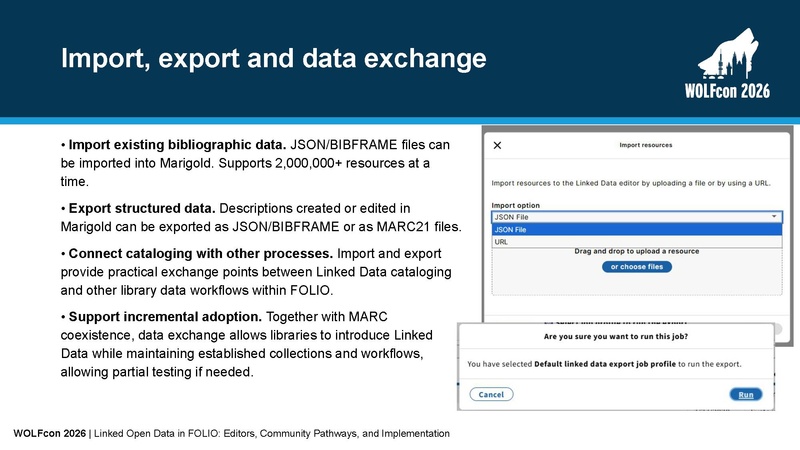Click 'Support incremental adoption.' bullet heading
This screenshot has width=800, height=450.
165,317
